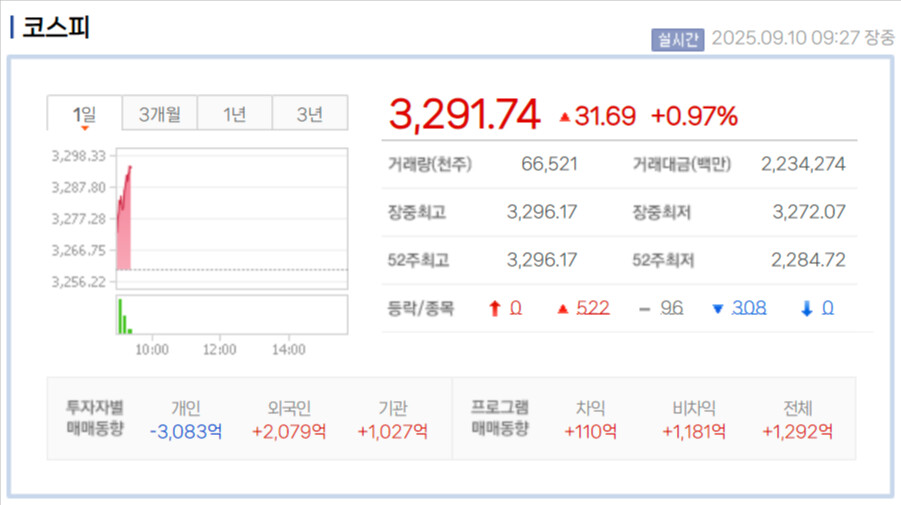This screenshot has width=901, height=505.
Task: Open the 308 falling stocks link
Action: tap(749, 308)
